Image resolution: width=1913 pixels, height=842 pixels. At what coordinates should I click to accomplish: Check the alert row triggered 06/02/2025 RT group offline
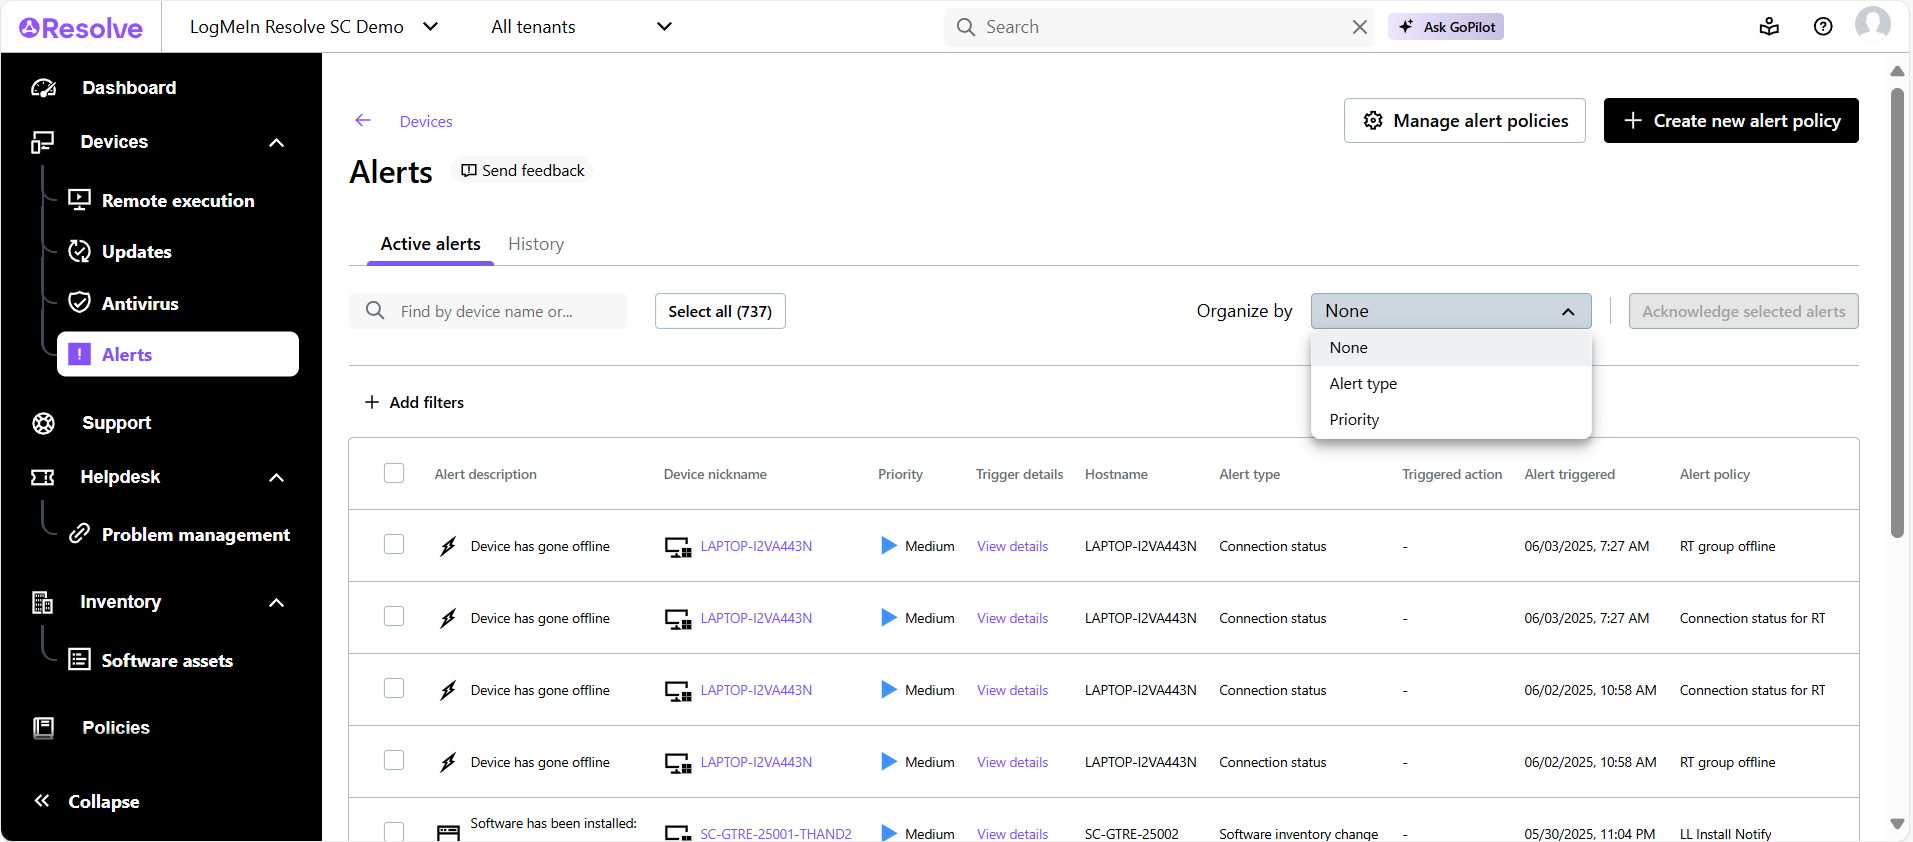[x=394, y=761]
